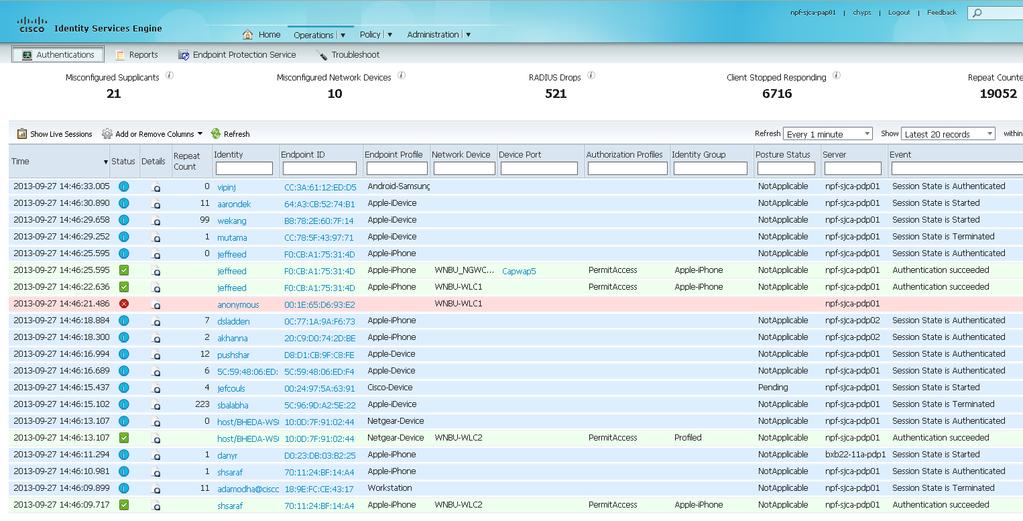Image resolution: width=1023 pixels, height=521 pixels.
Task: Click blue info status icon for vipinj
Action: [x=124, y=186]
